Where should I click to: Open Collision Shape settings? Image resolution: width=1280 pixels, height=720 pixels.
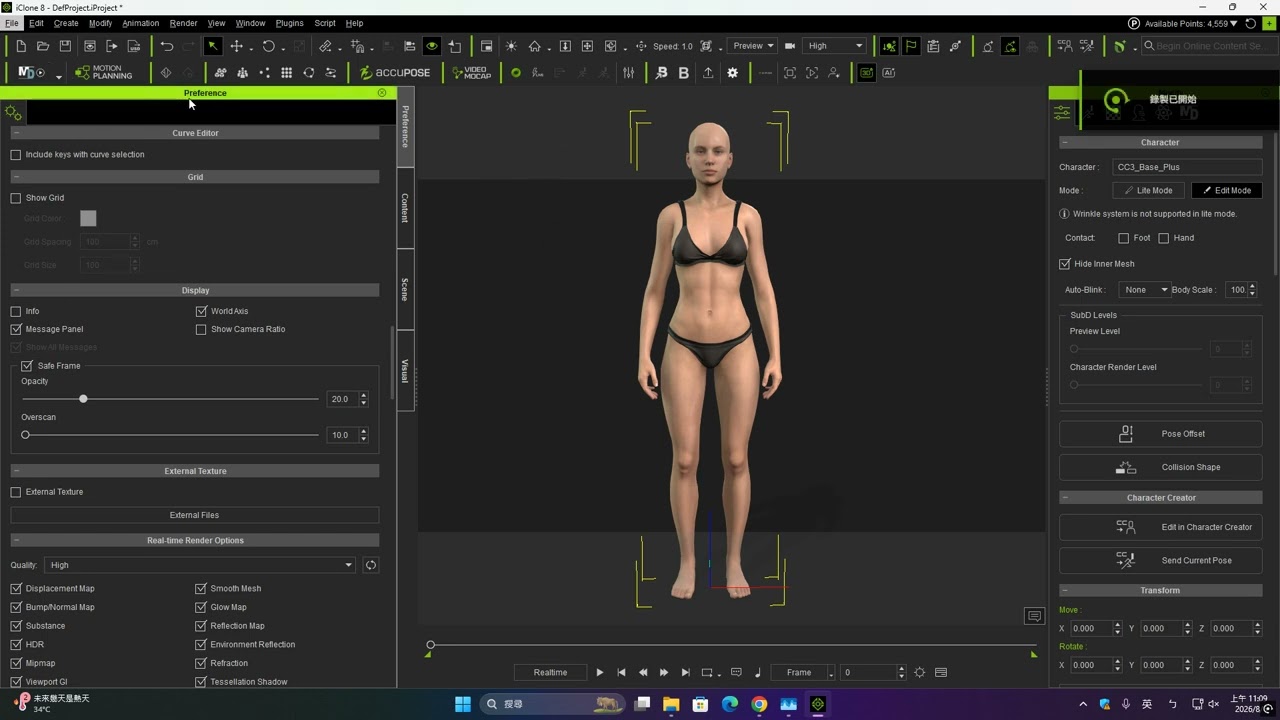coord(1160,467)
